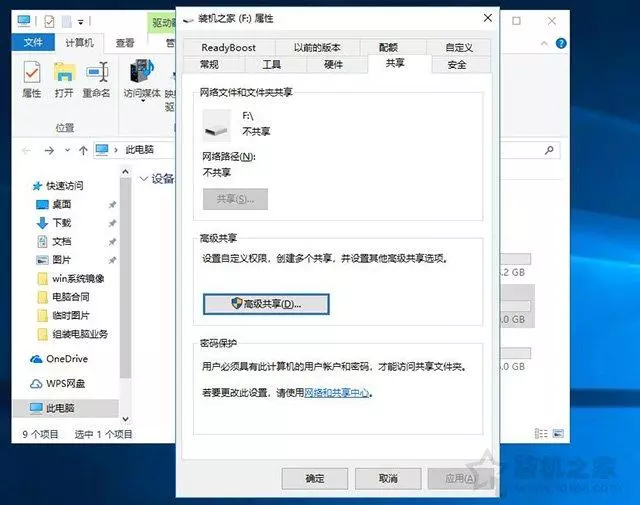The width and height of the screenshot is (640, 505).
Task: Open the 计算机 ribbon tab
Action: point(79,42)
